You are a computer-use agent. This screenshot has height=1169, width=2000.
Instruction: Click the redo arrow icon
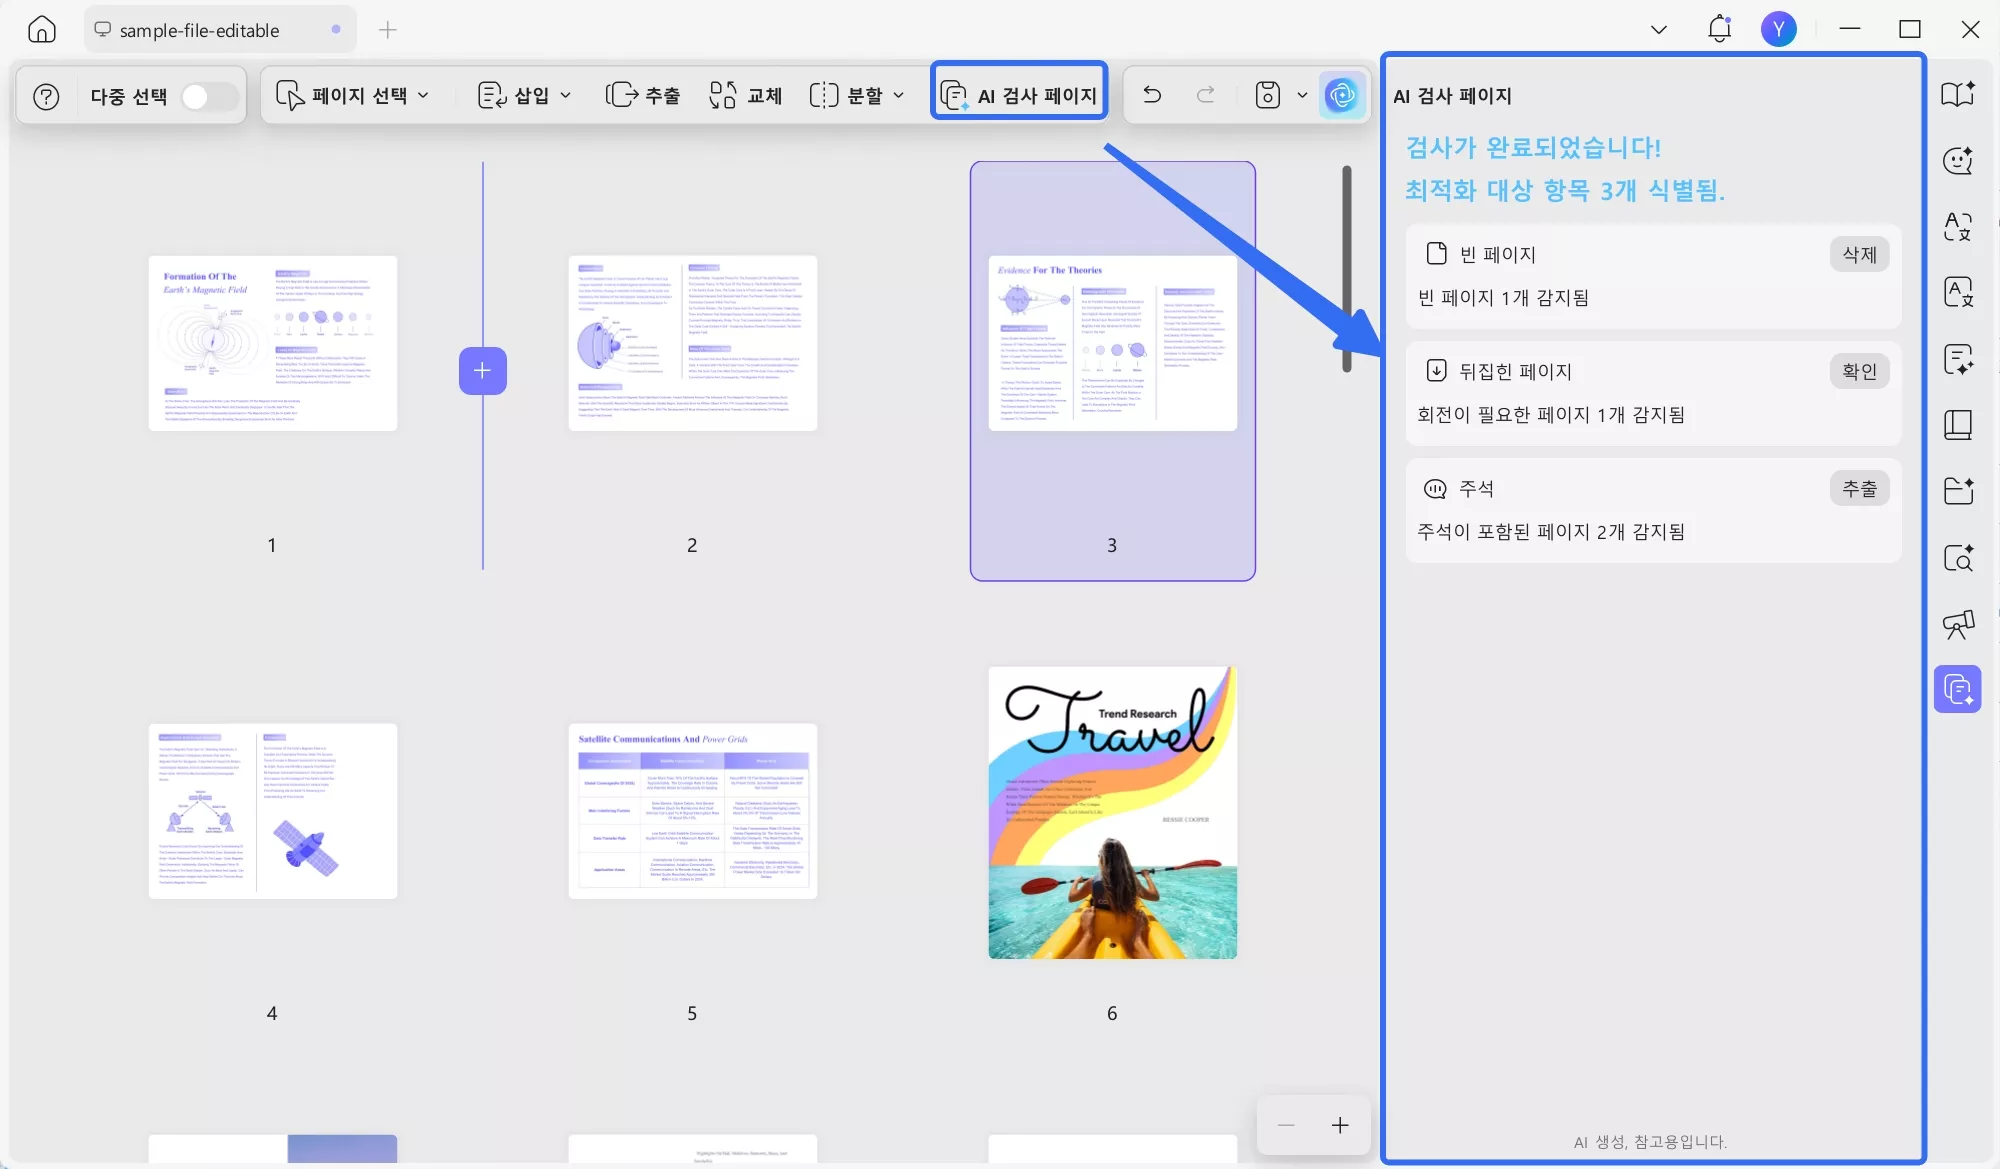coord(1205,94)
